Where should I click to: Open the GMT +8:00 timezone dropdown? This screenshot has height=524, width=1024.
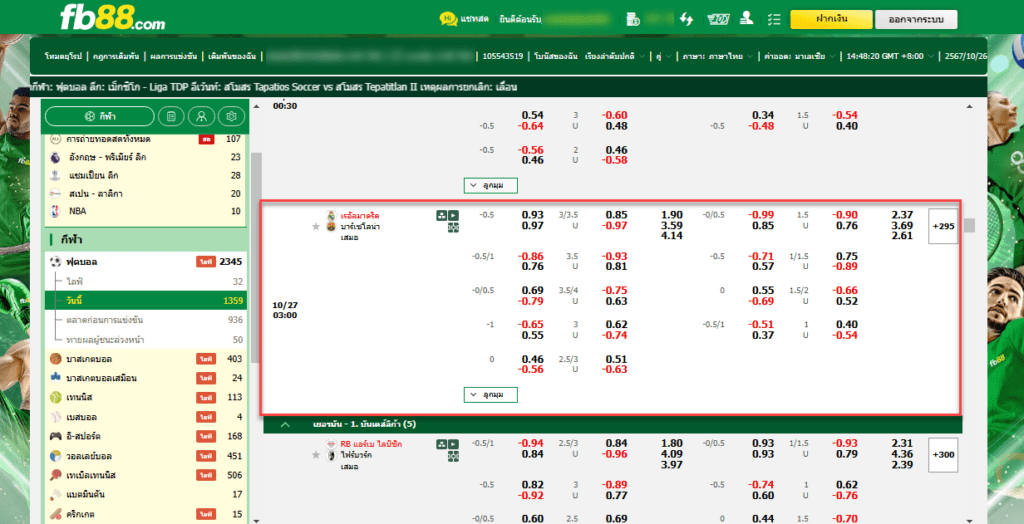(x=889, y=56)
